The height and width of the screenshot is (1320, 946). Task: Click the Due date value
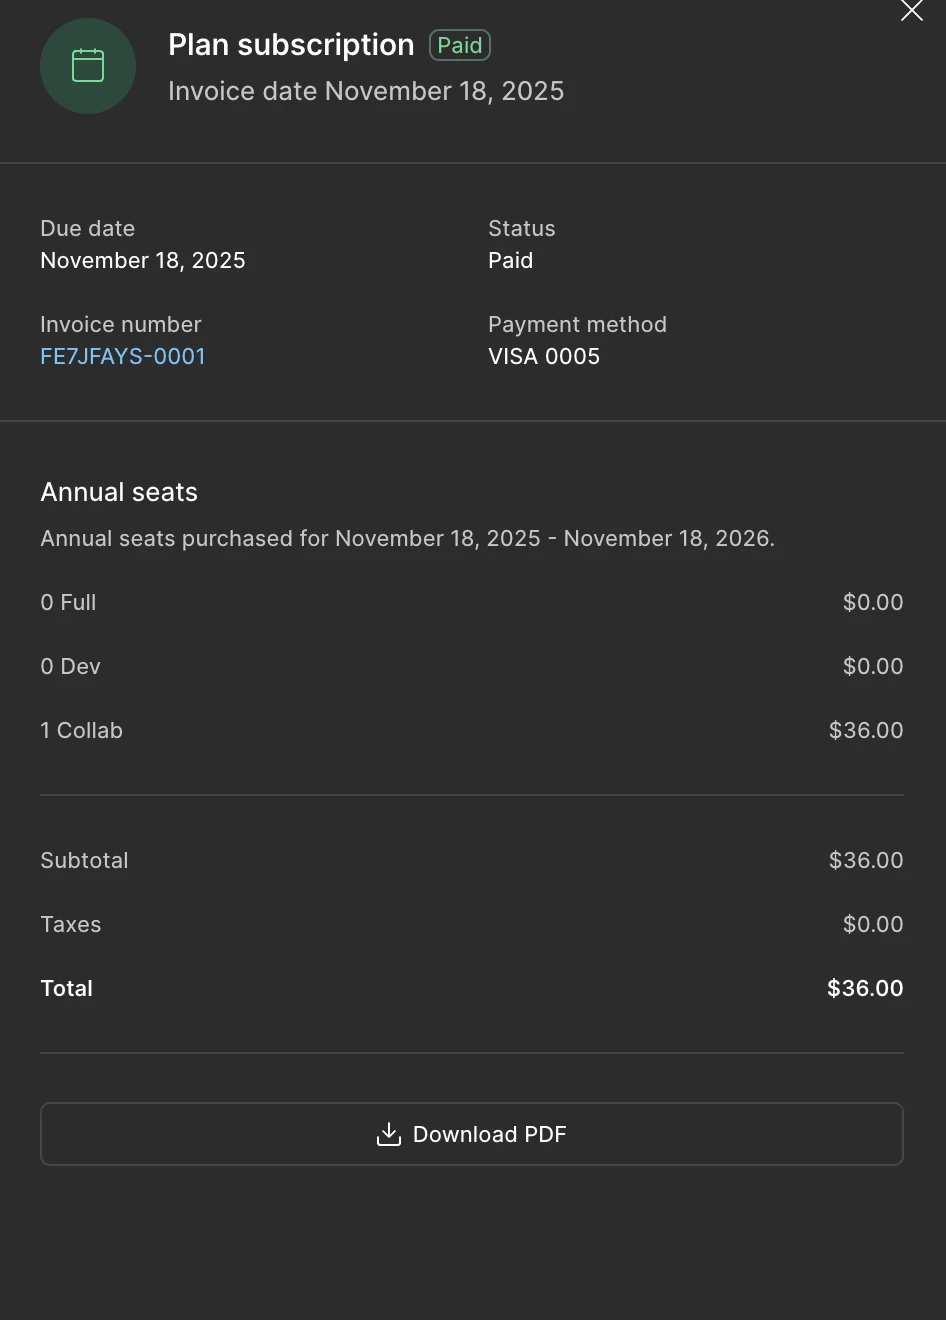(143, 260)
